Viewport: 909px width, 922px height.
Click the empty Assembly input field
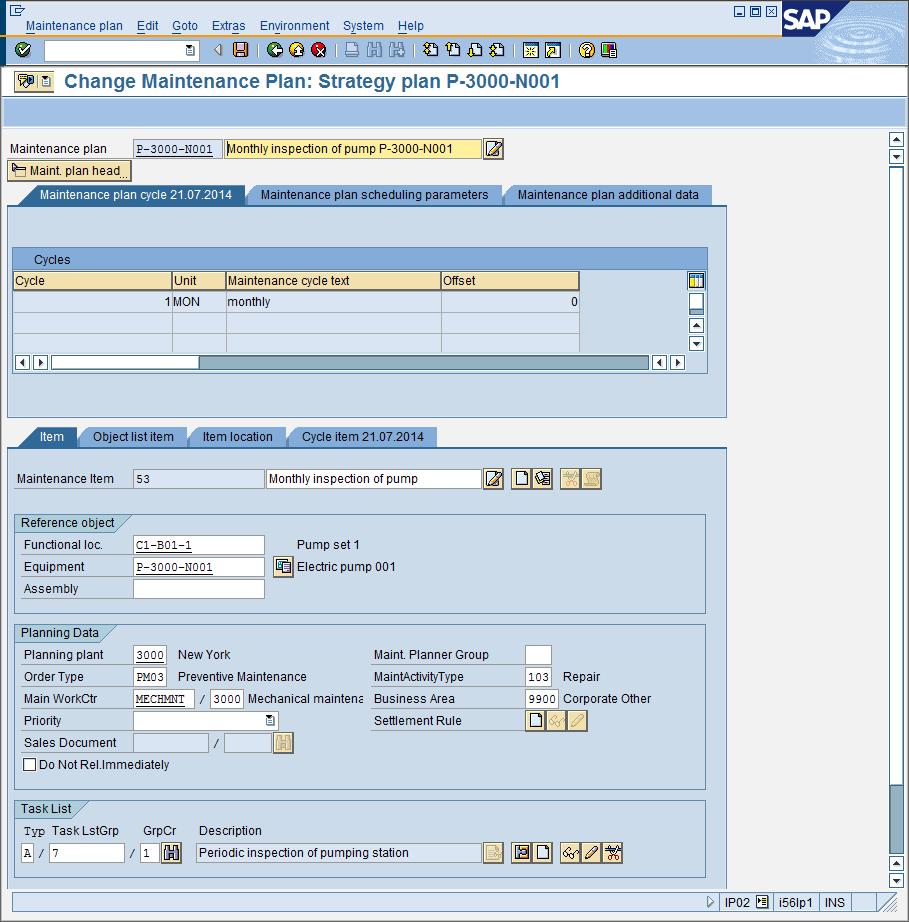199,589
